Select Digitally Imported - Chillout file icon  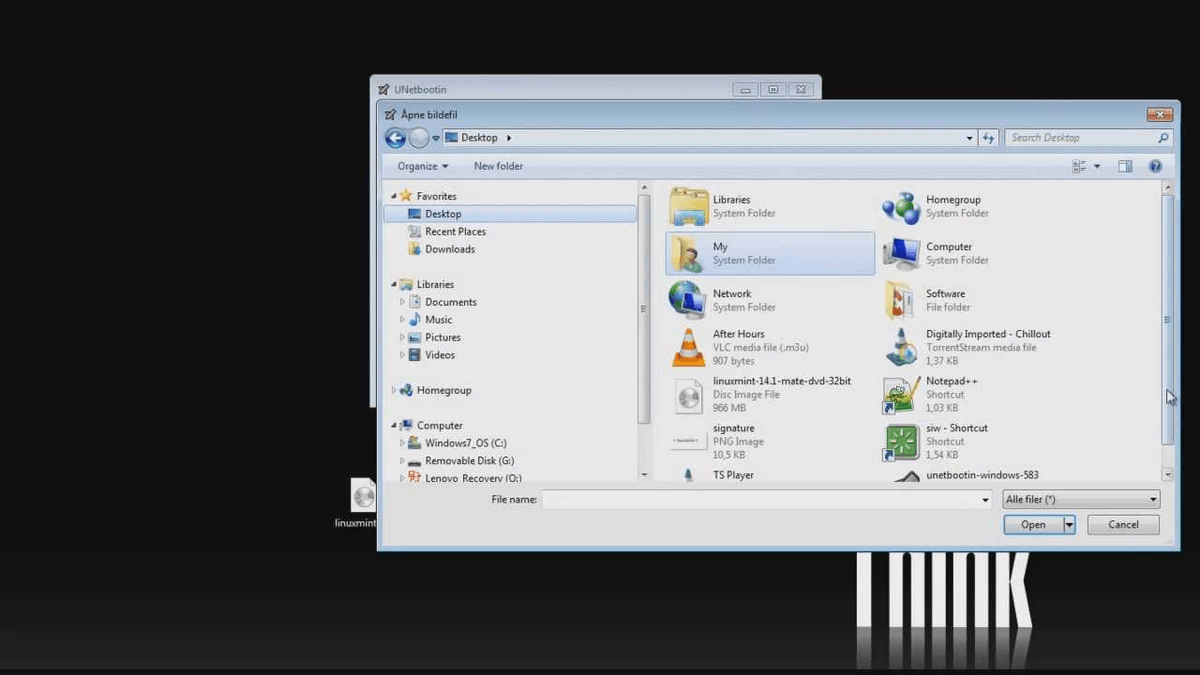(901, 347)
